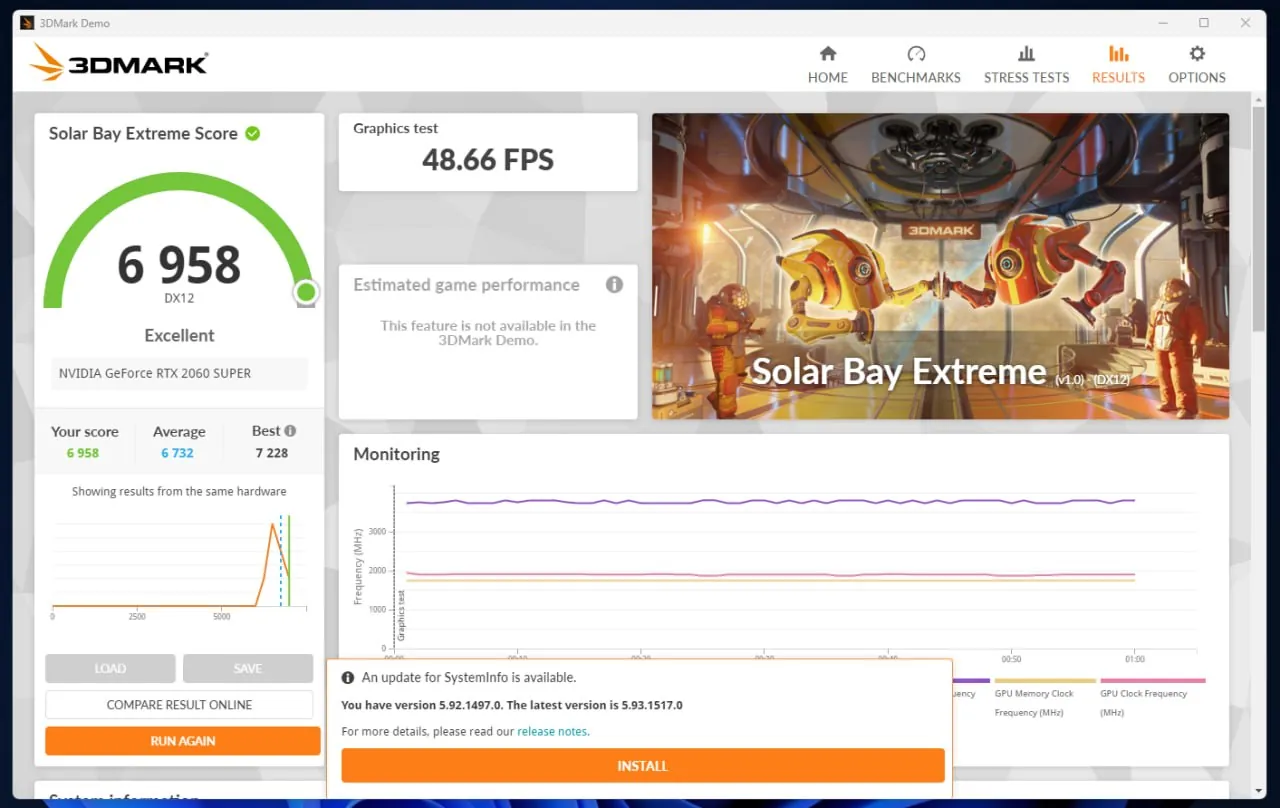The width and height of the screenshot is (1280, 808).
Task: Click the update notification info icon
Action: coord(348,677)
